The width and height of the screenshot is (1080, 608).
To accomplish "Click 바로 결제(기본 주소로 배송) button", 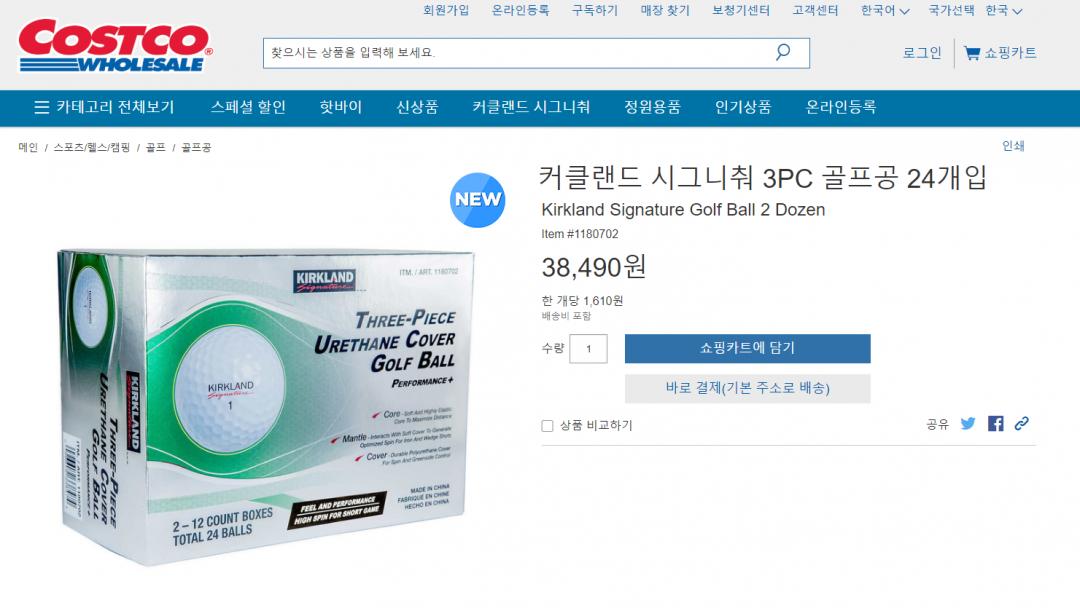I will 747,388.
